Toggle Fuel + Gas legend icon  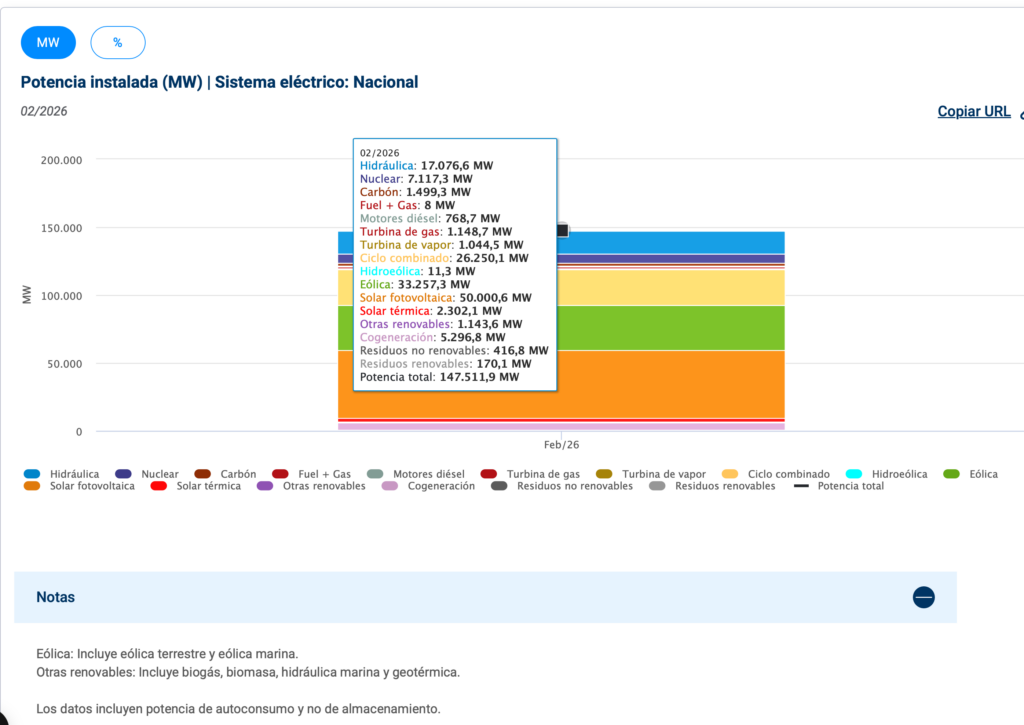click(x=280, y=474)
